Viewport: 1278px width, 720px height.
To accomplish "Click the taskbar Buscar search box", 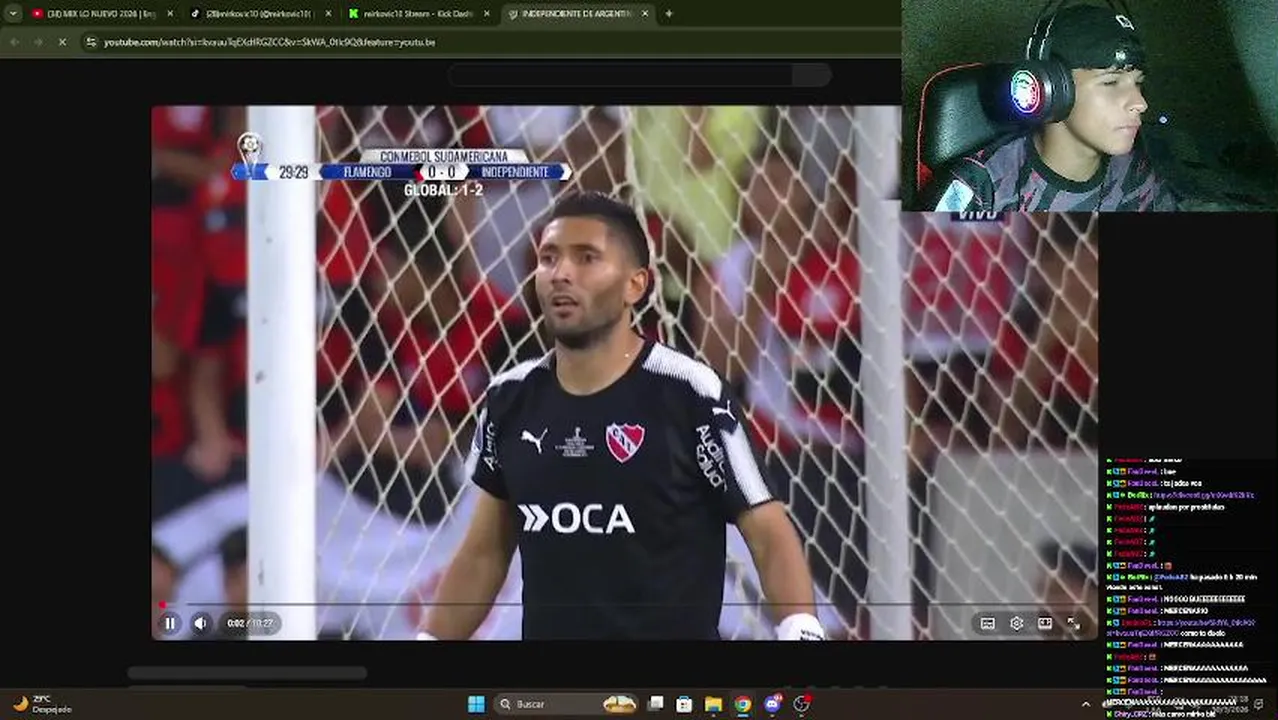I will tap(567, 704).
